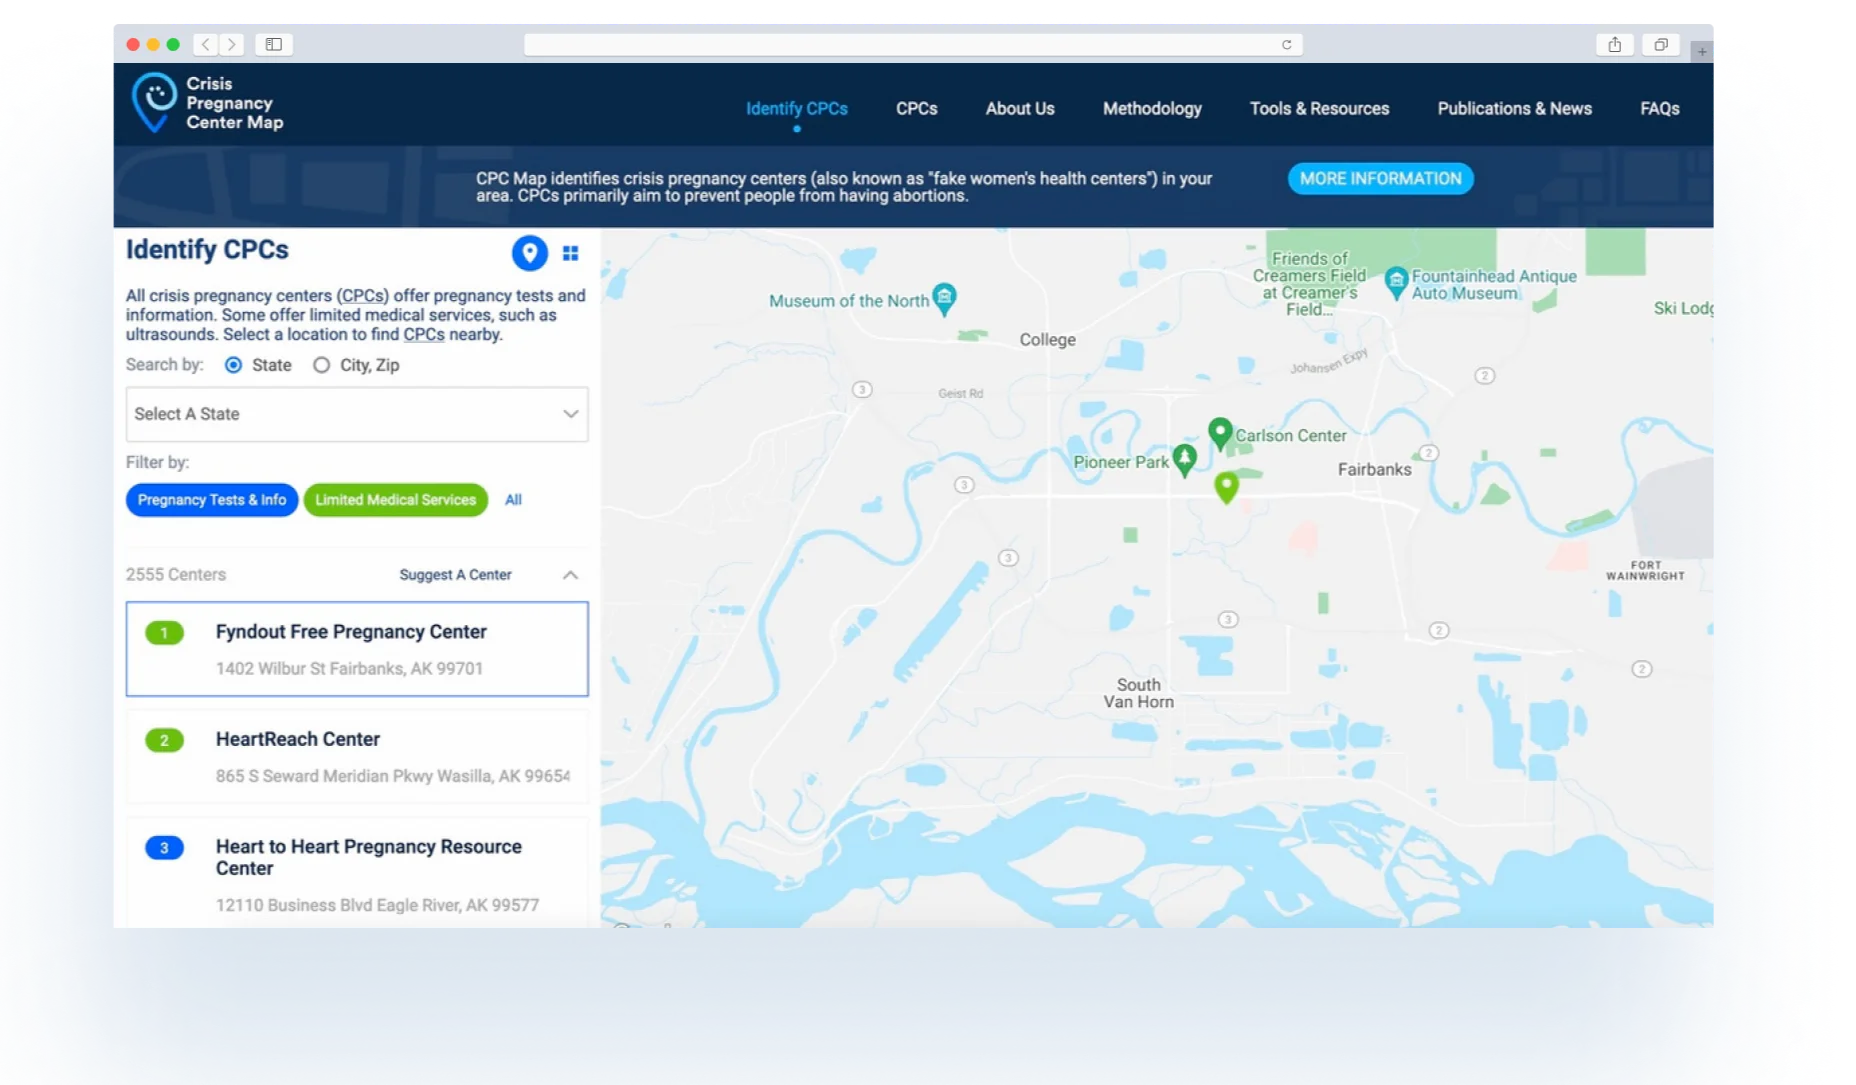Image resolution: width=1856 pixels, height=1085 pixels.
Task: Select the State radio button
Action: click(234, 365)
